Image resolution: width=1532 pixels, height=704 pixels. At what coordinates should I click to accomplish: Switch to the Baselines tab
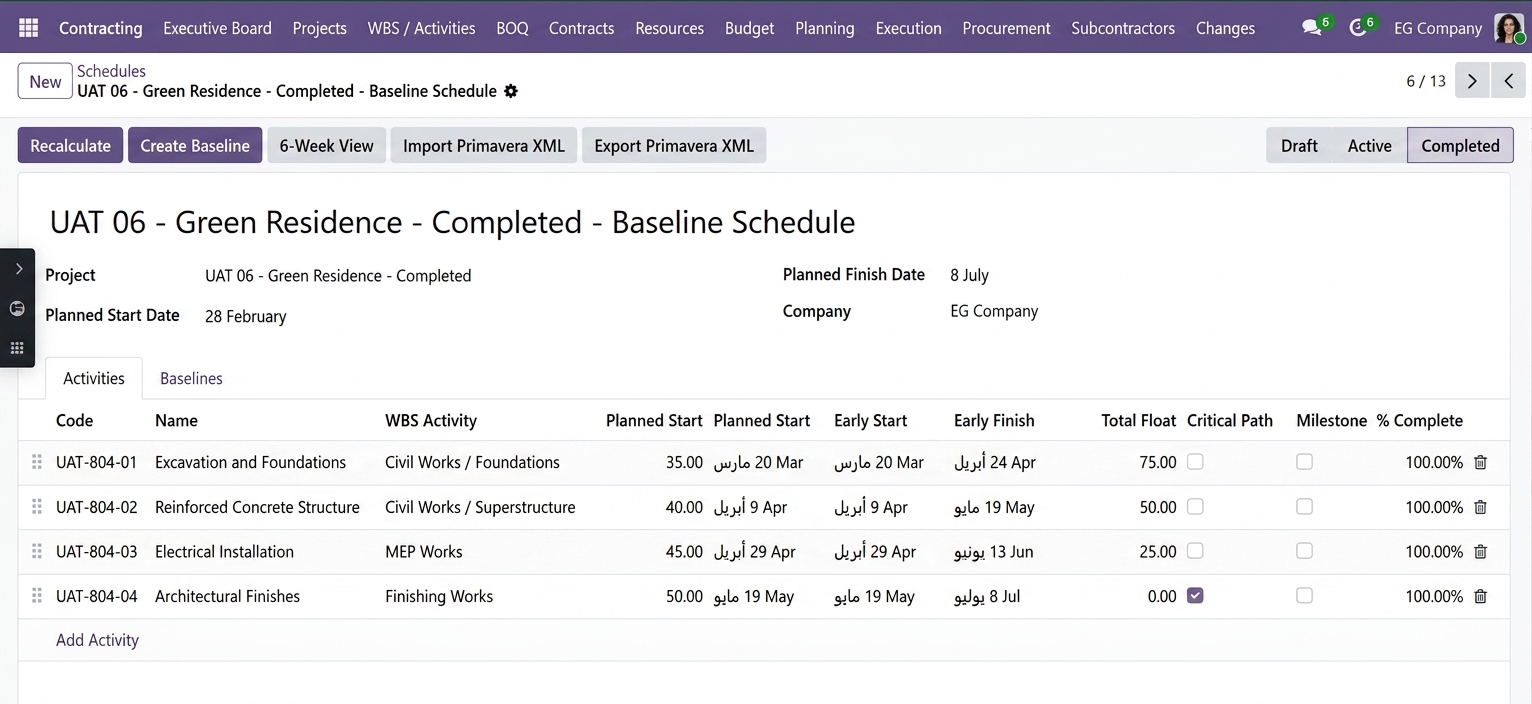pyautogui.click(x=191, y=378)
